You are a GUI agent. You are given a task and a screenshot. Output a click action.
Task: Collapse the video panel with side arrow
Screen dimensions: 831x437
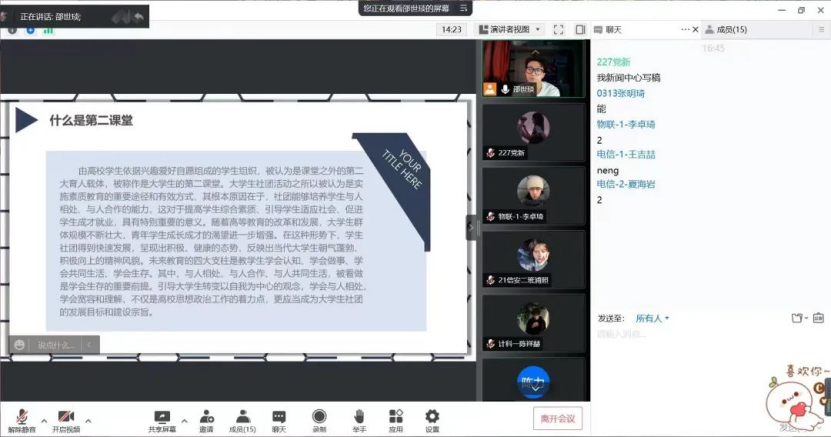click(x=471, y=228)
